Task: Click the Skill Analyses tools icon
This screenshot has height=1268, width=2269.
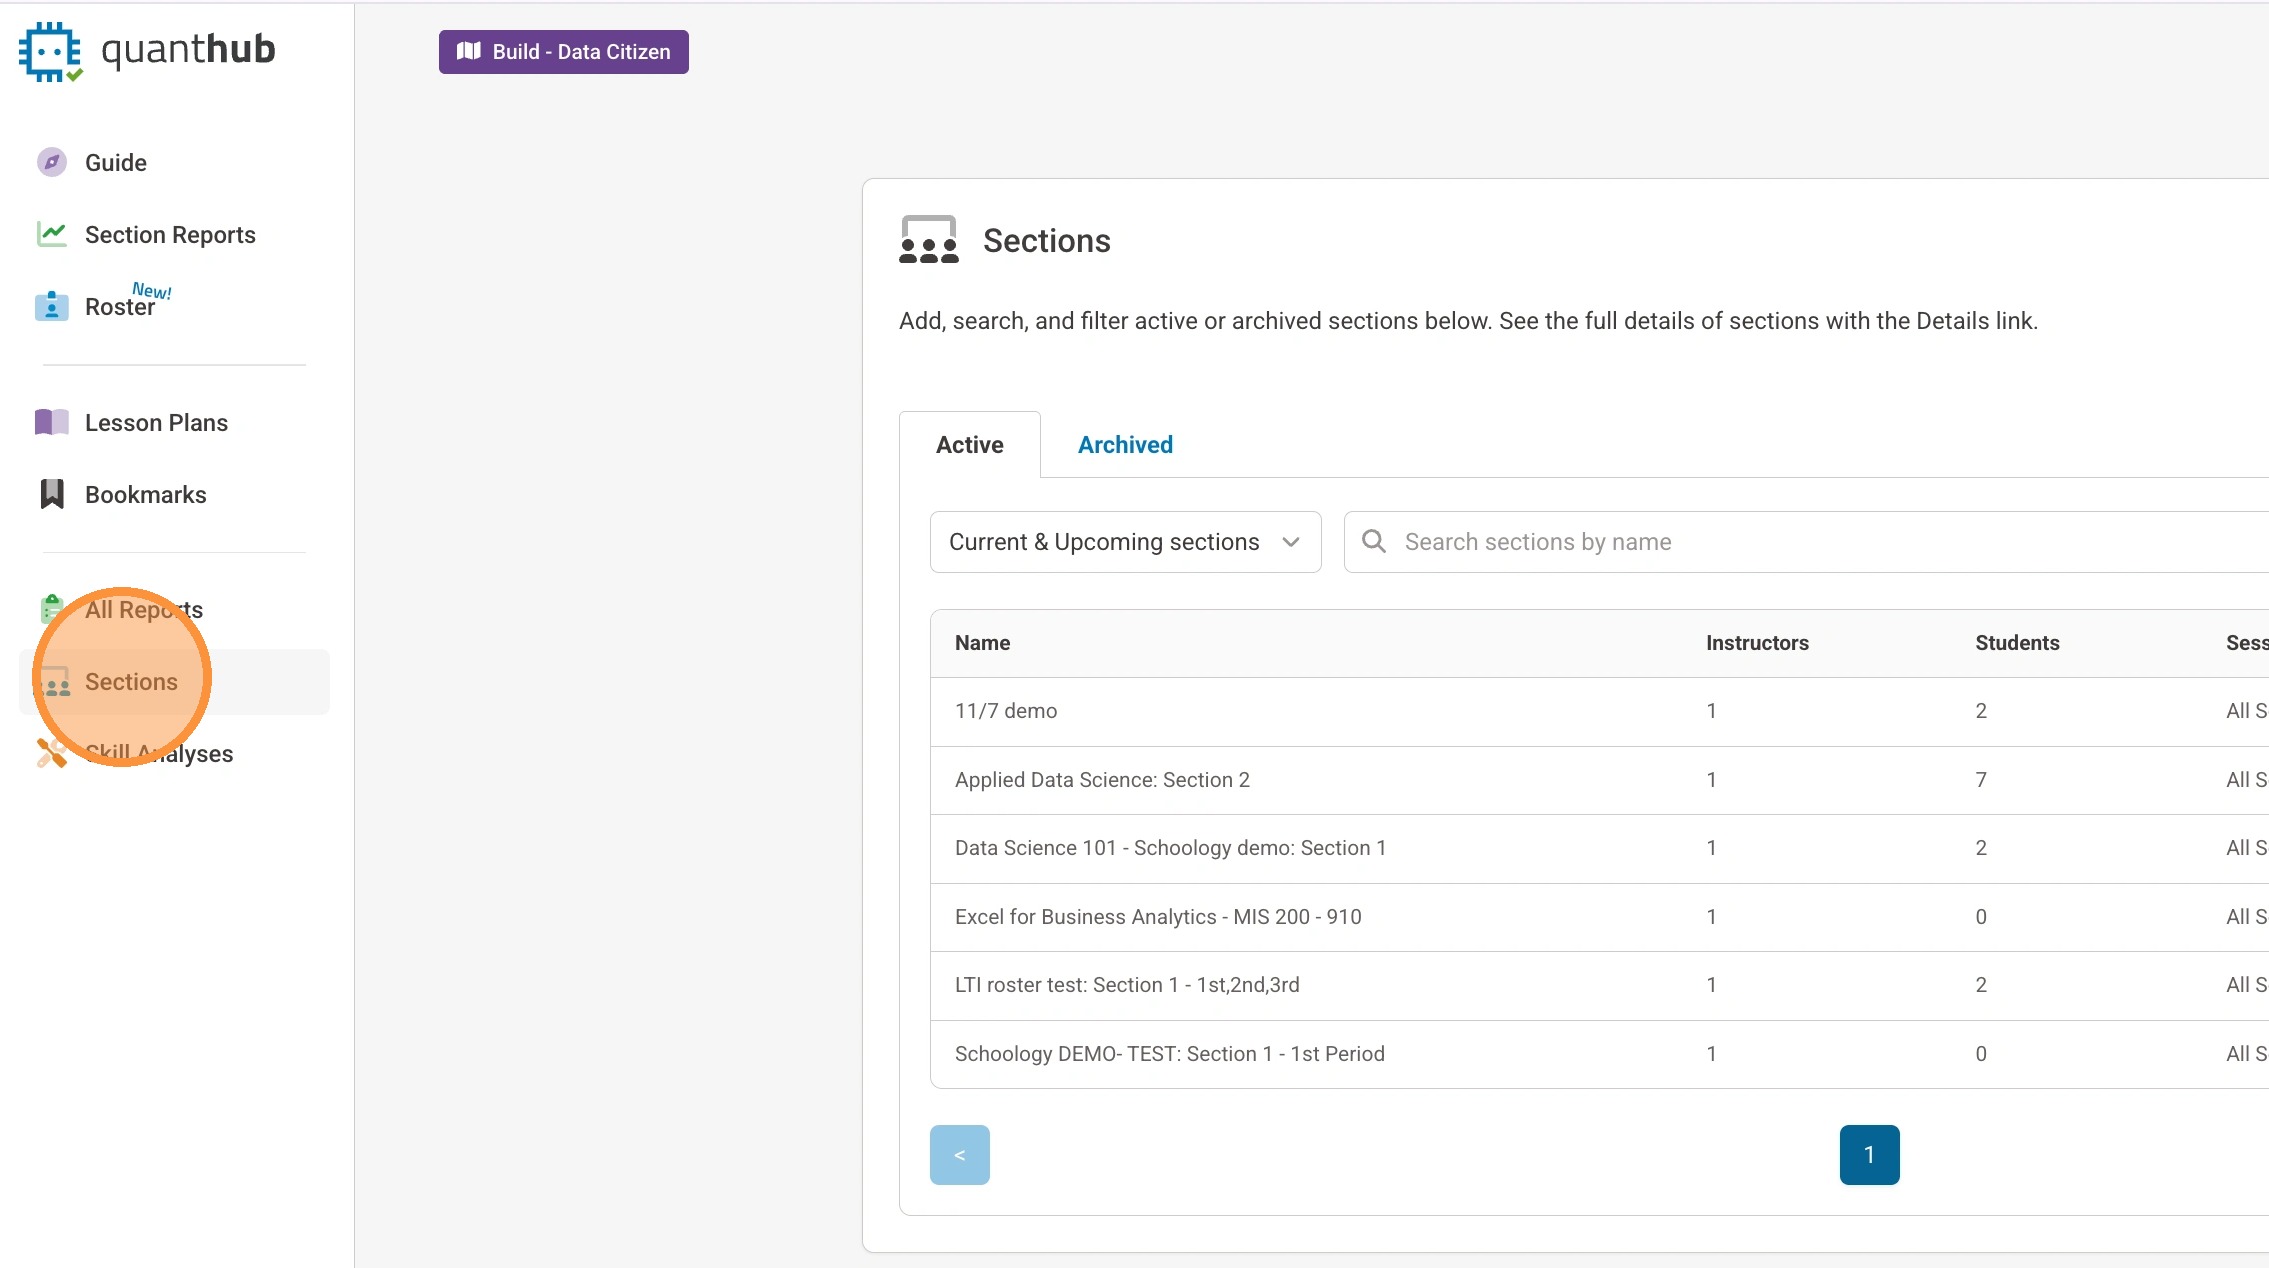Action: coord(50,753)
